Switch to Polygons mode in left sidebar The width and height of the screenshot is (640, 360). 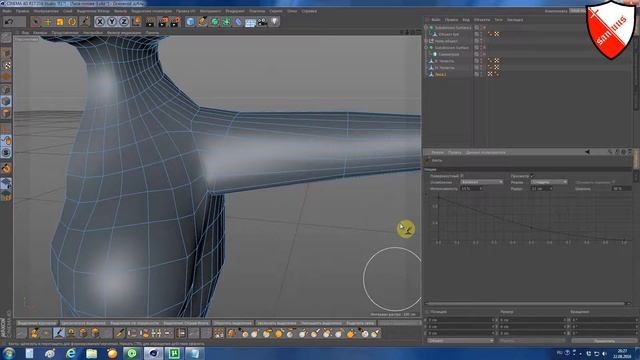6,113
